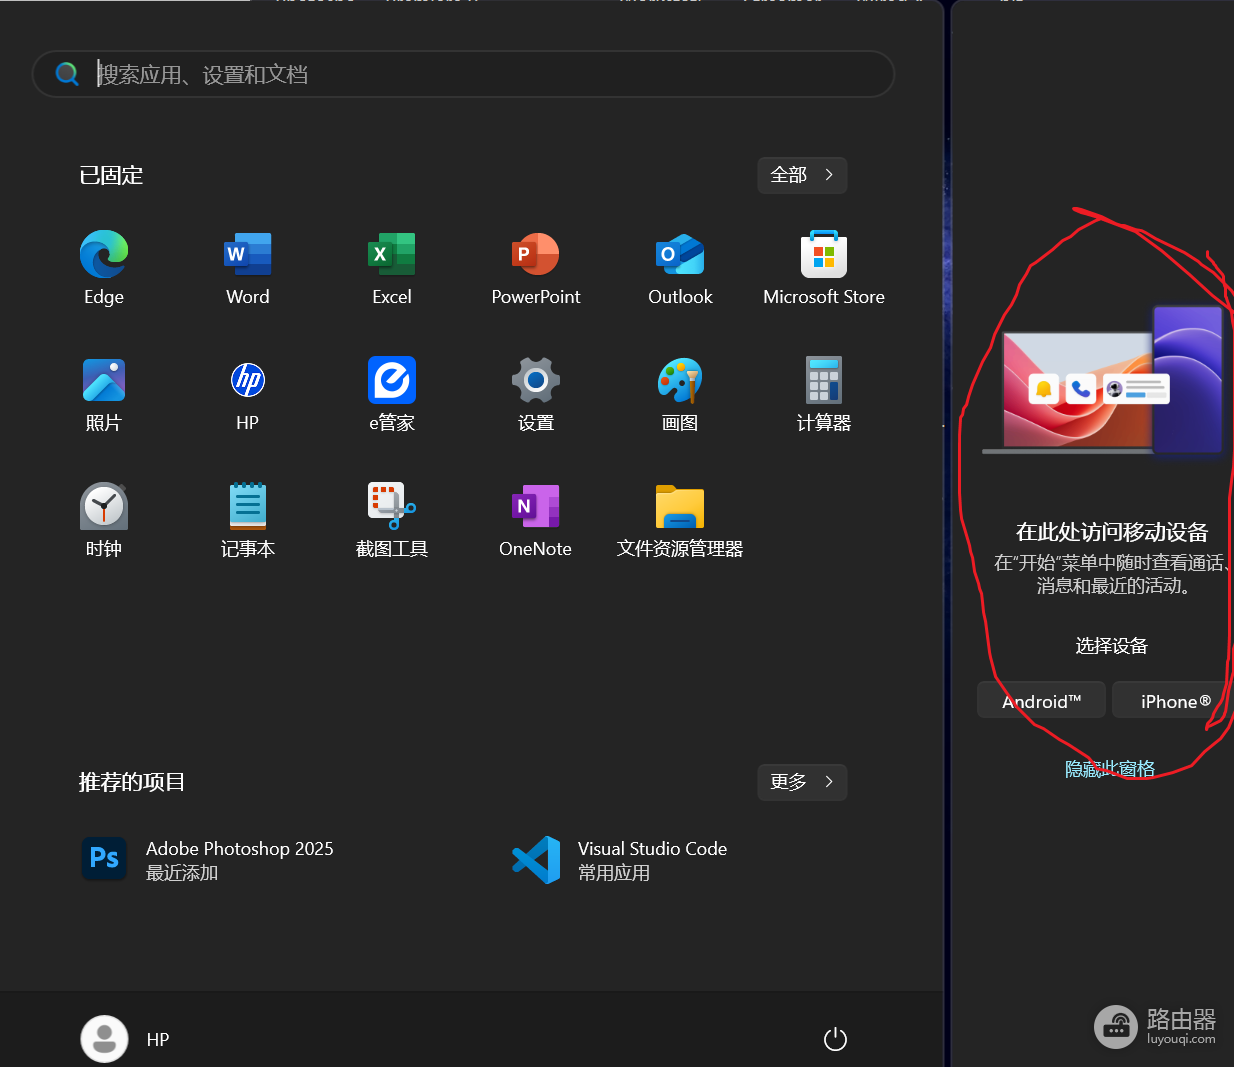Open the e管家 app

(392, 380)
